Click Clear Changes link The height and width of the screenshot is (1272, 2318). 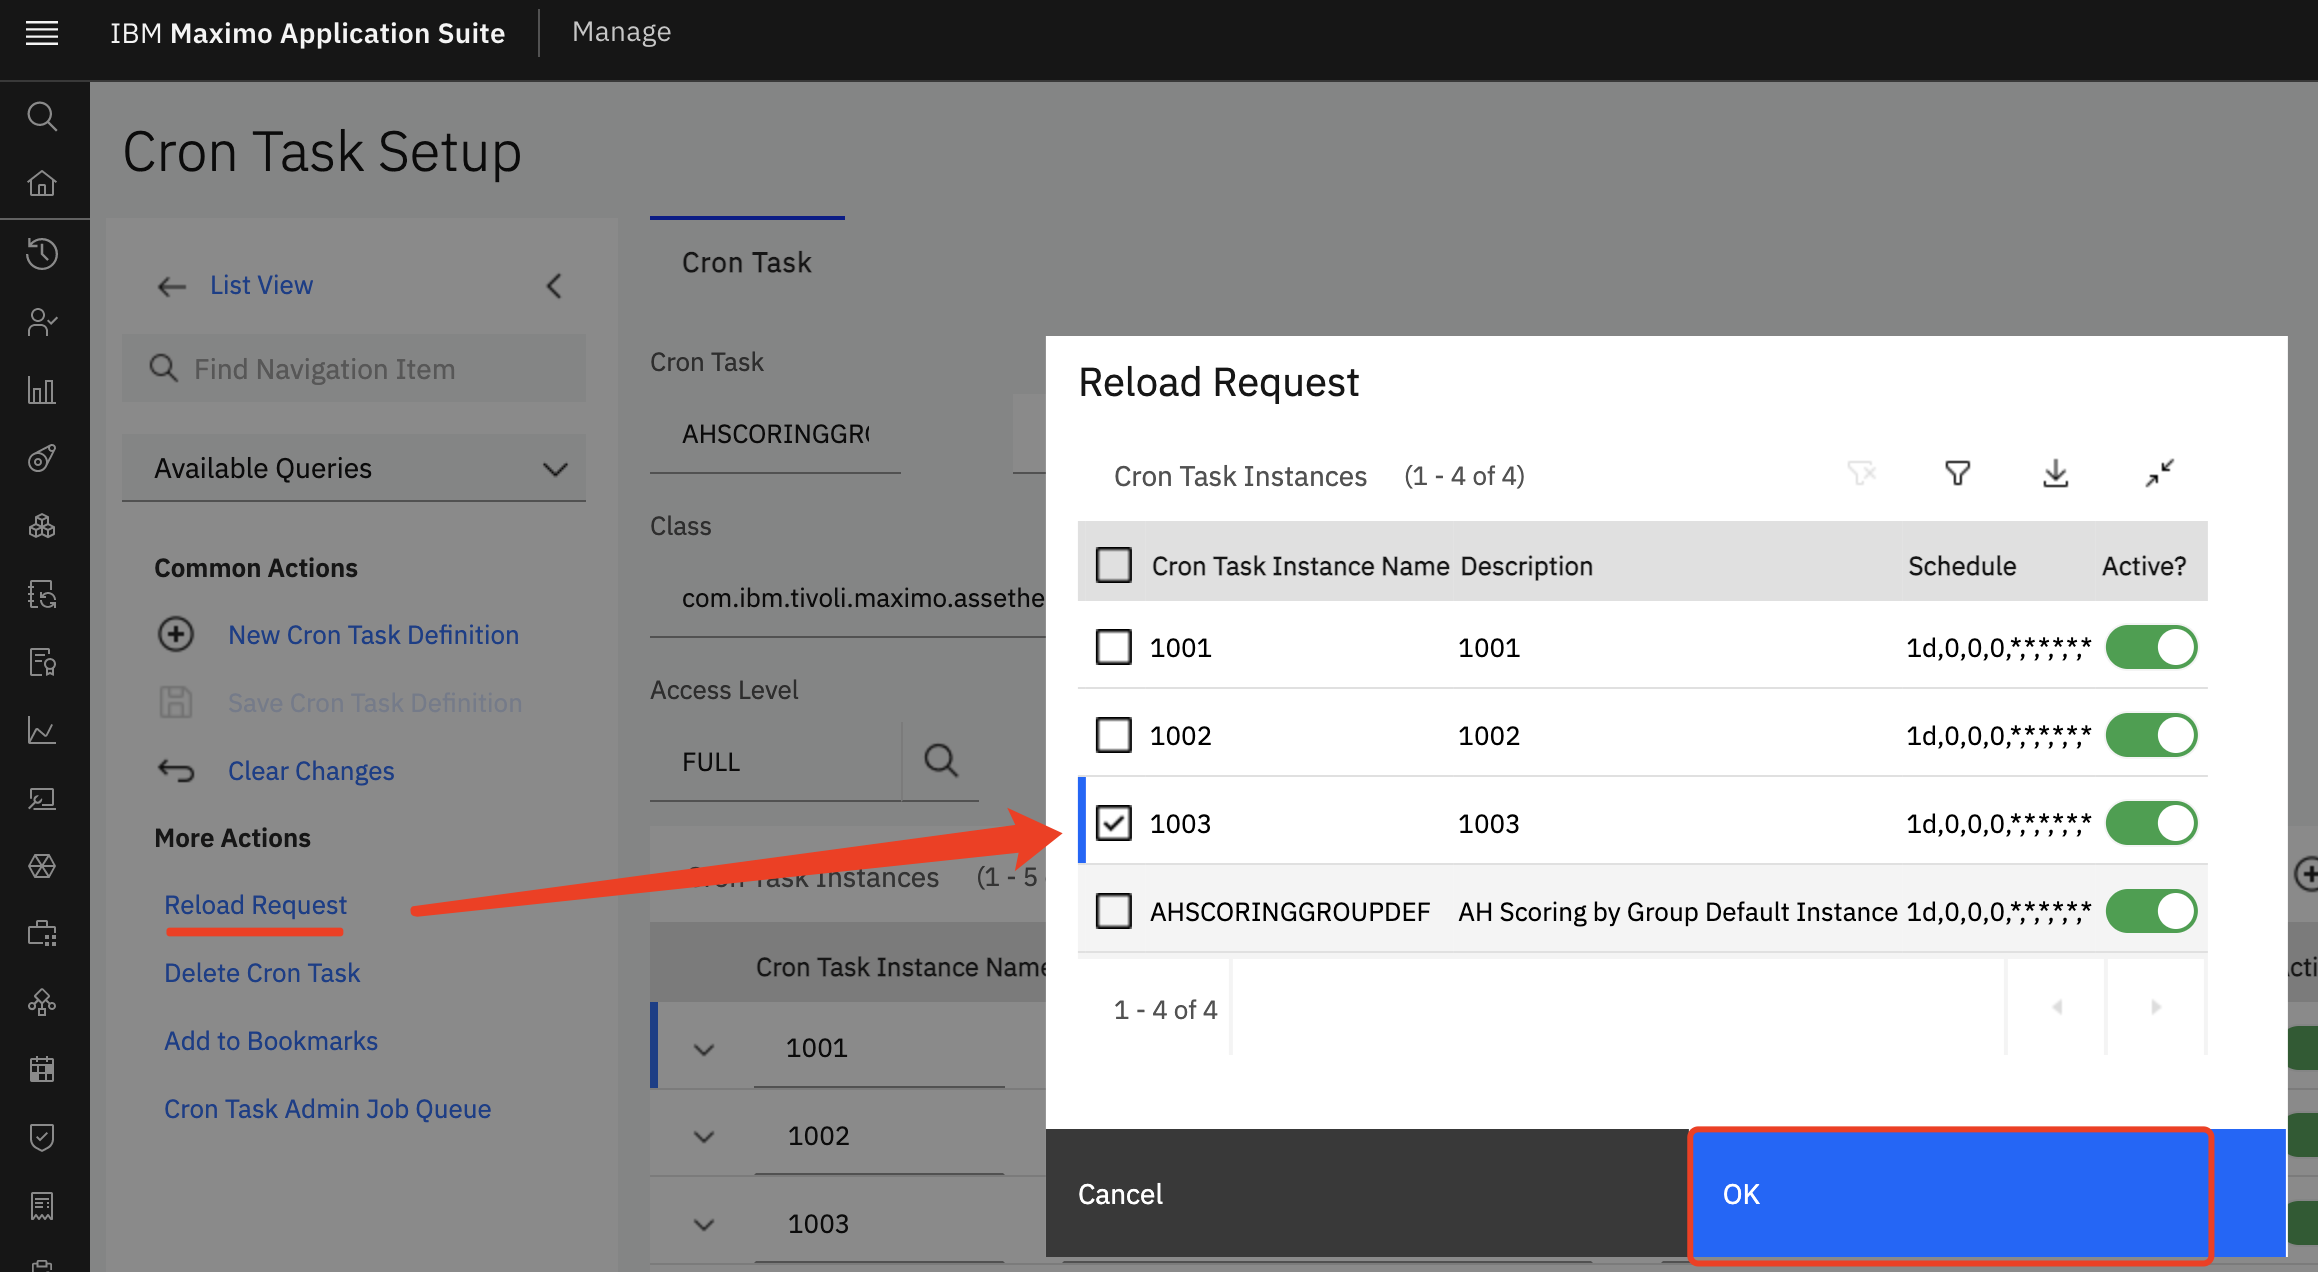pos(311,771)
